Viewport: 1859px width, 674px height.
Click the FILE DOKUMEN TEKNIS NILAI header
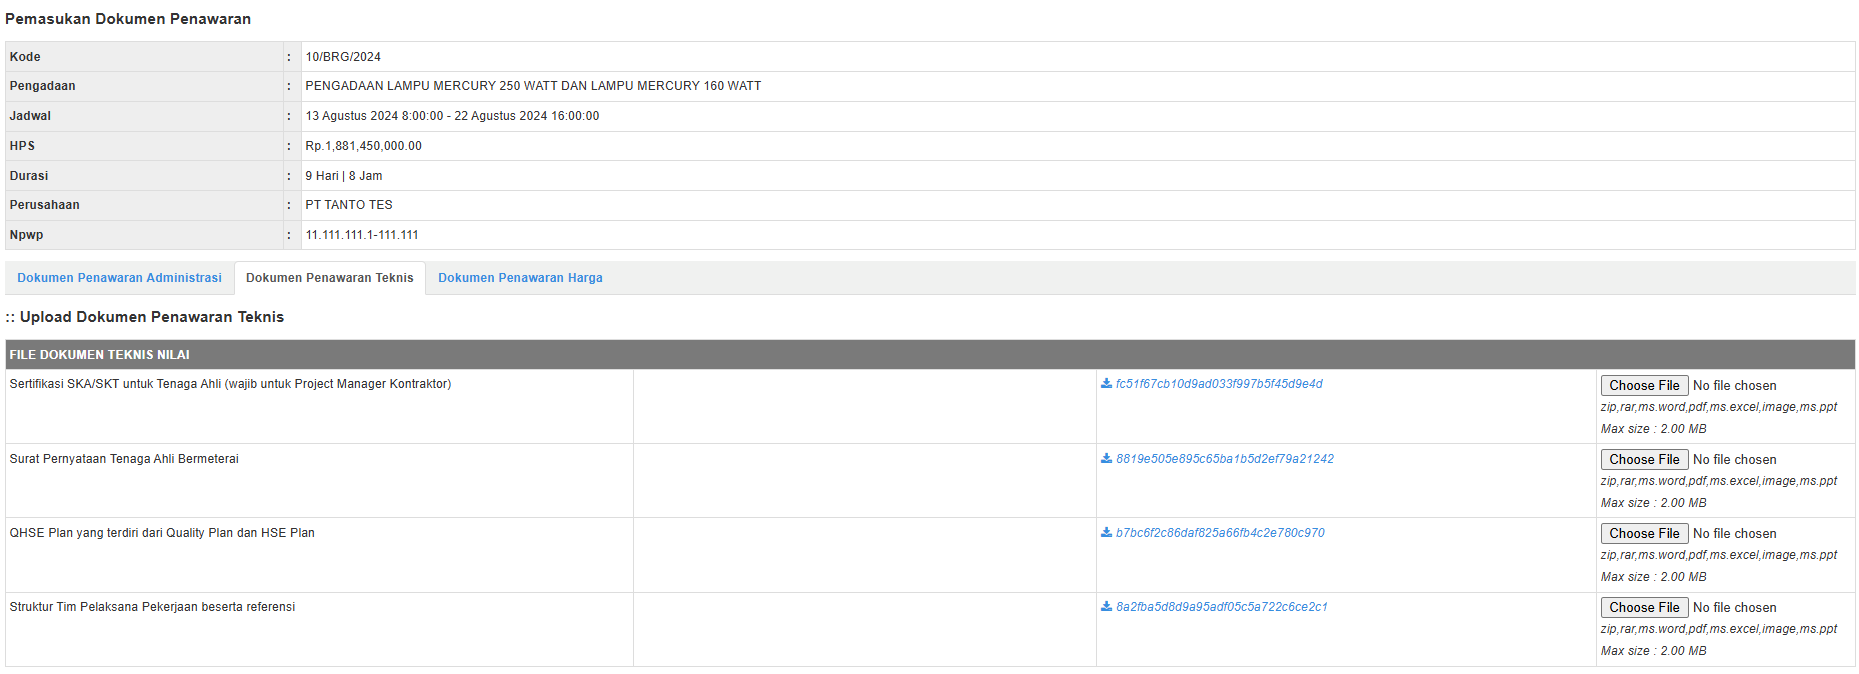tap(100, 355)
